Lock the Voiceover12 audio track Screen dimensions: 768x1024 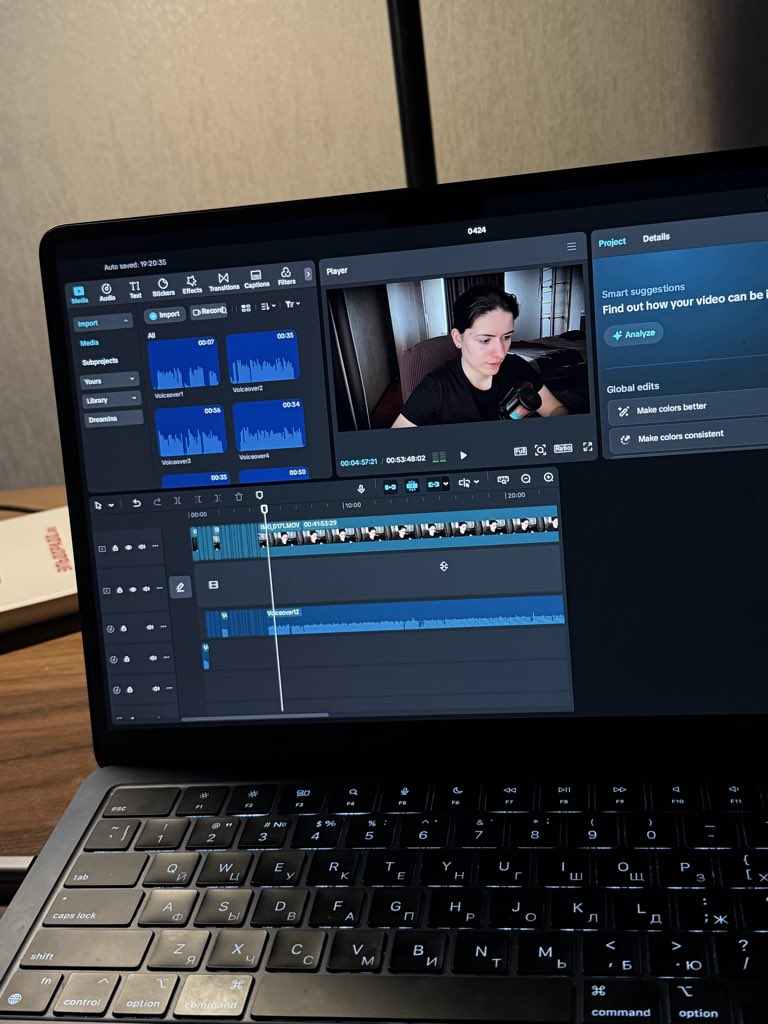click(123, 628)
